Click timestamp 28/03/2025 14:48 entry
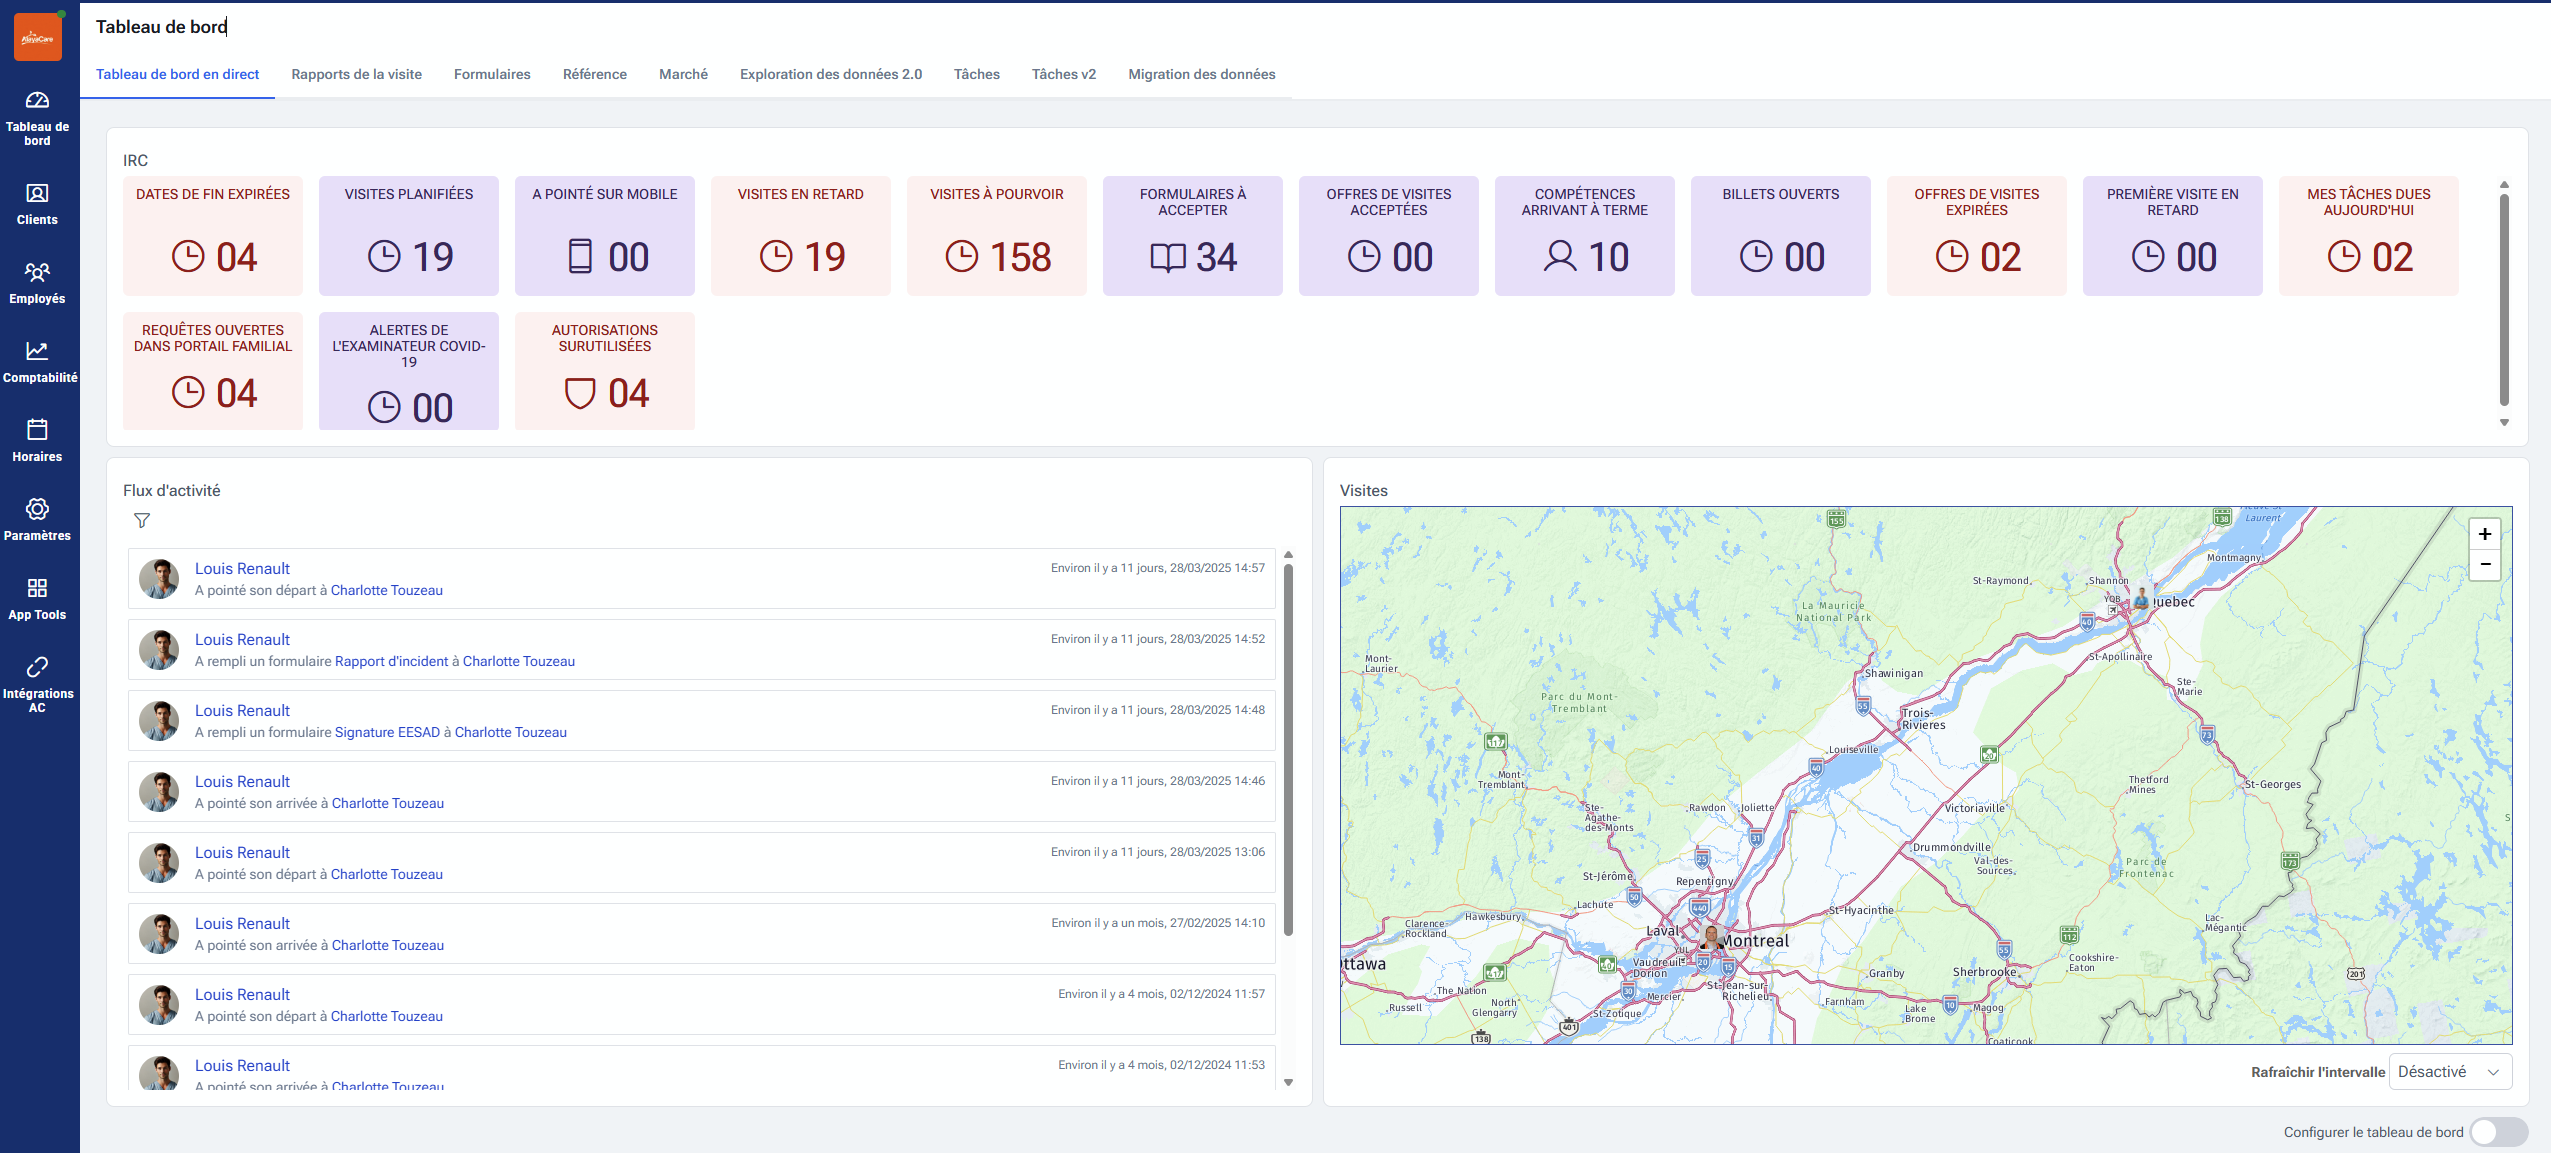 [x=1158, y=711]
